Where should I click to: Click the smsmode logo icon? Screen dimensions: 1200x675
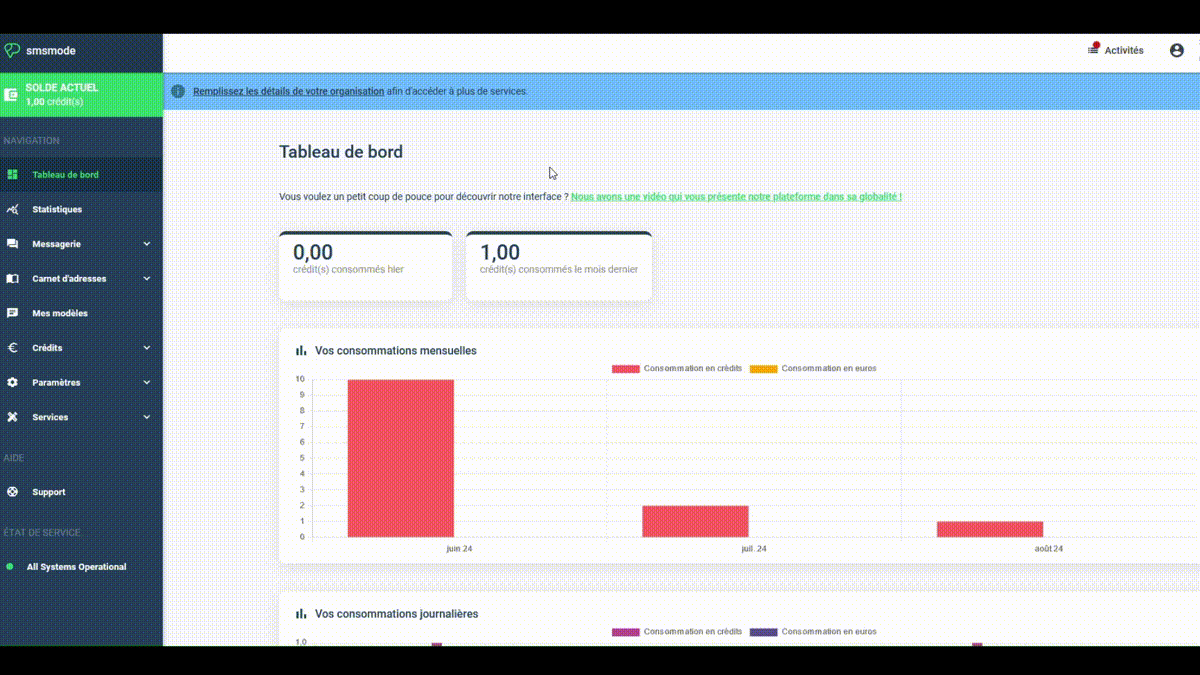[x=12, y=51]
